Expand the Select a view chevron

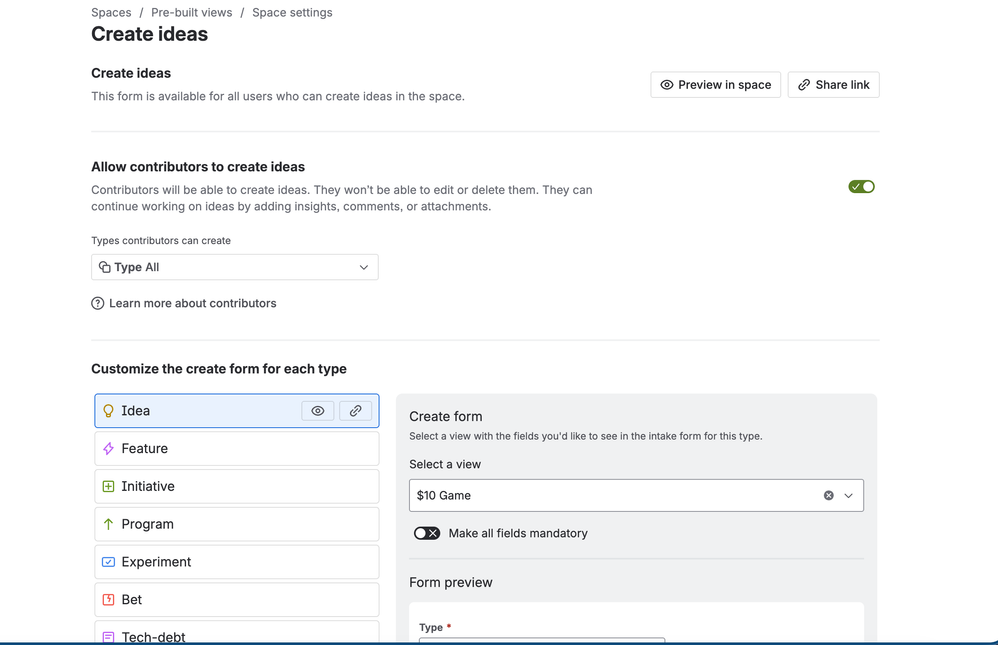point(848,495)
